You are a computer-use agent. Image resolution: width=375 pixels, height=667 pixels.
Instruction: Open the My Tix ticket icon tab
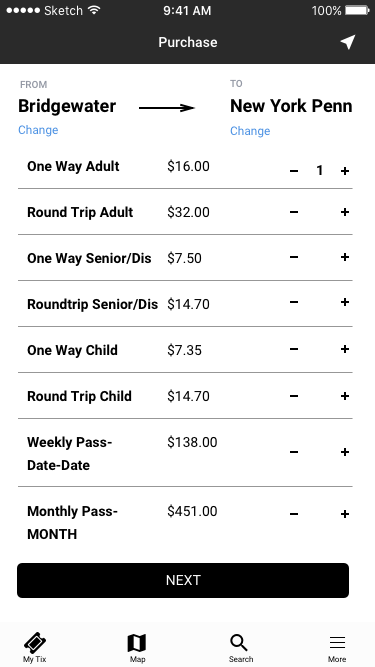34,647
